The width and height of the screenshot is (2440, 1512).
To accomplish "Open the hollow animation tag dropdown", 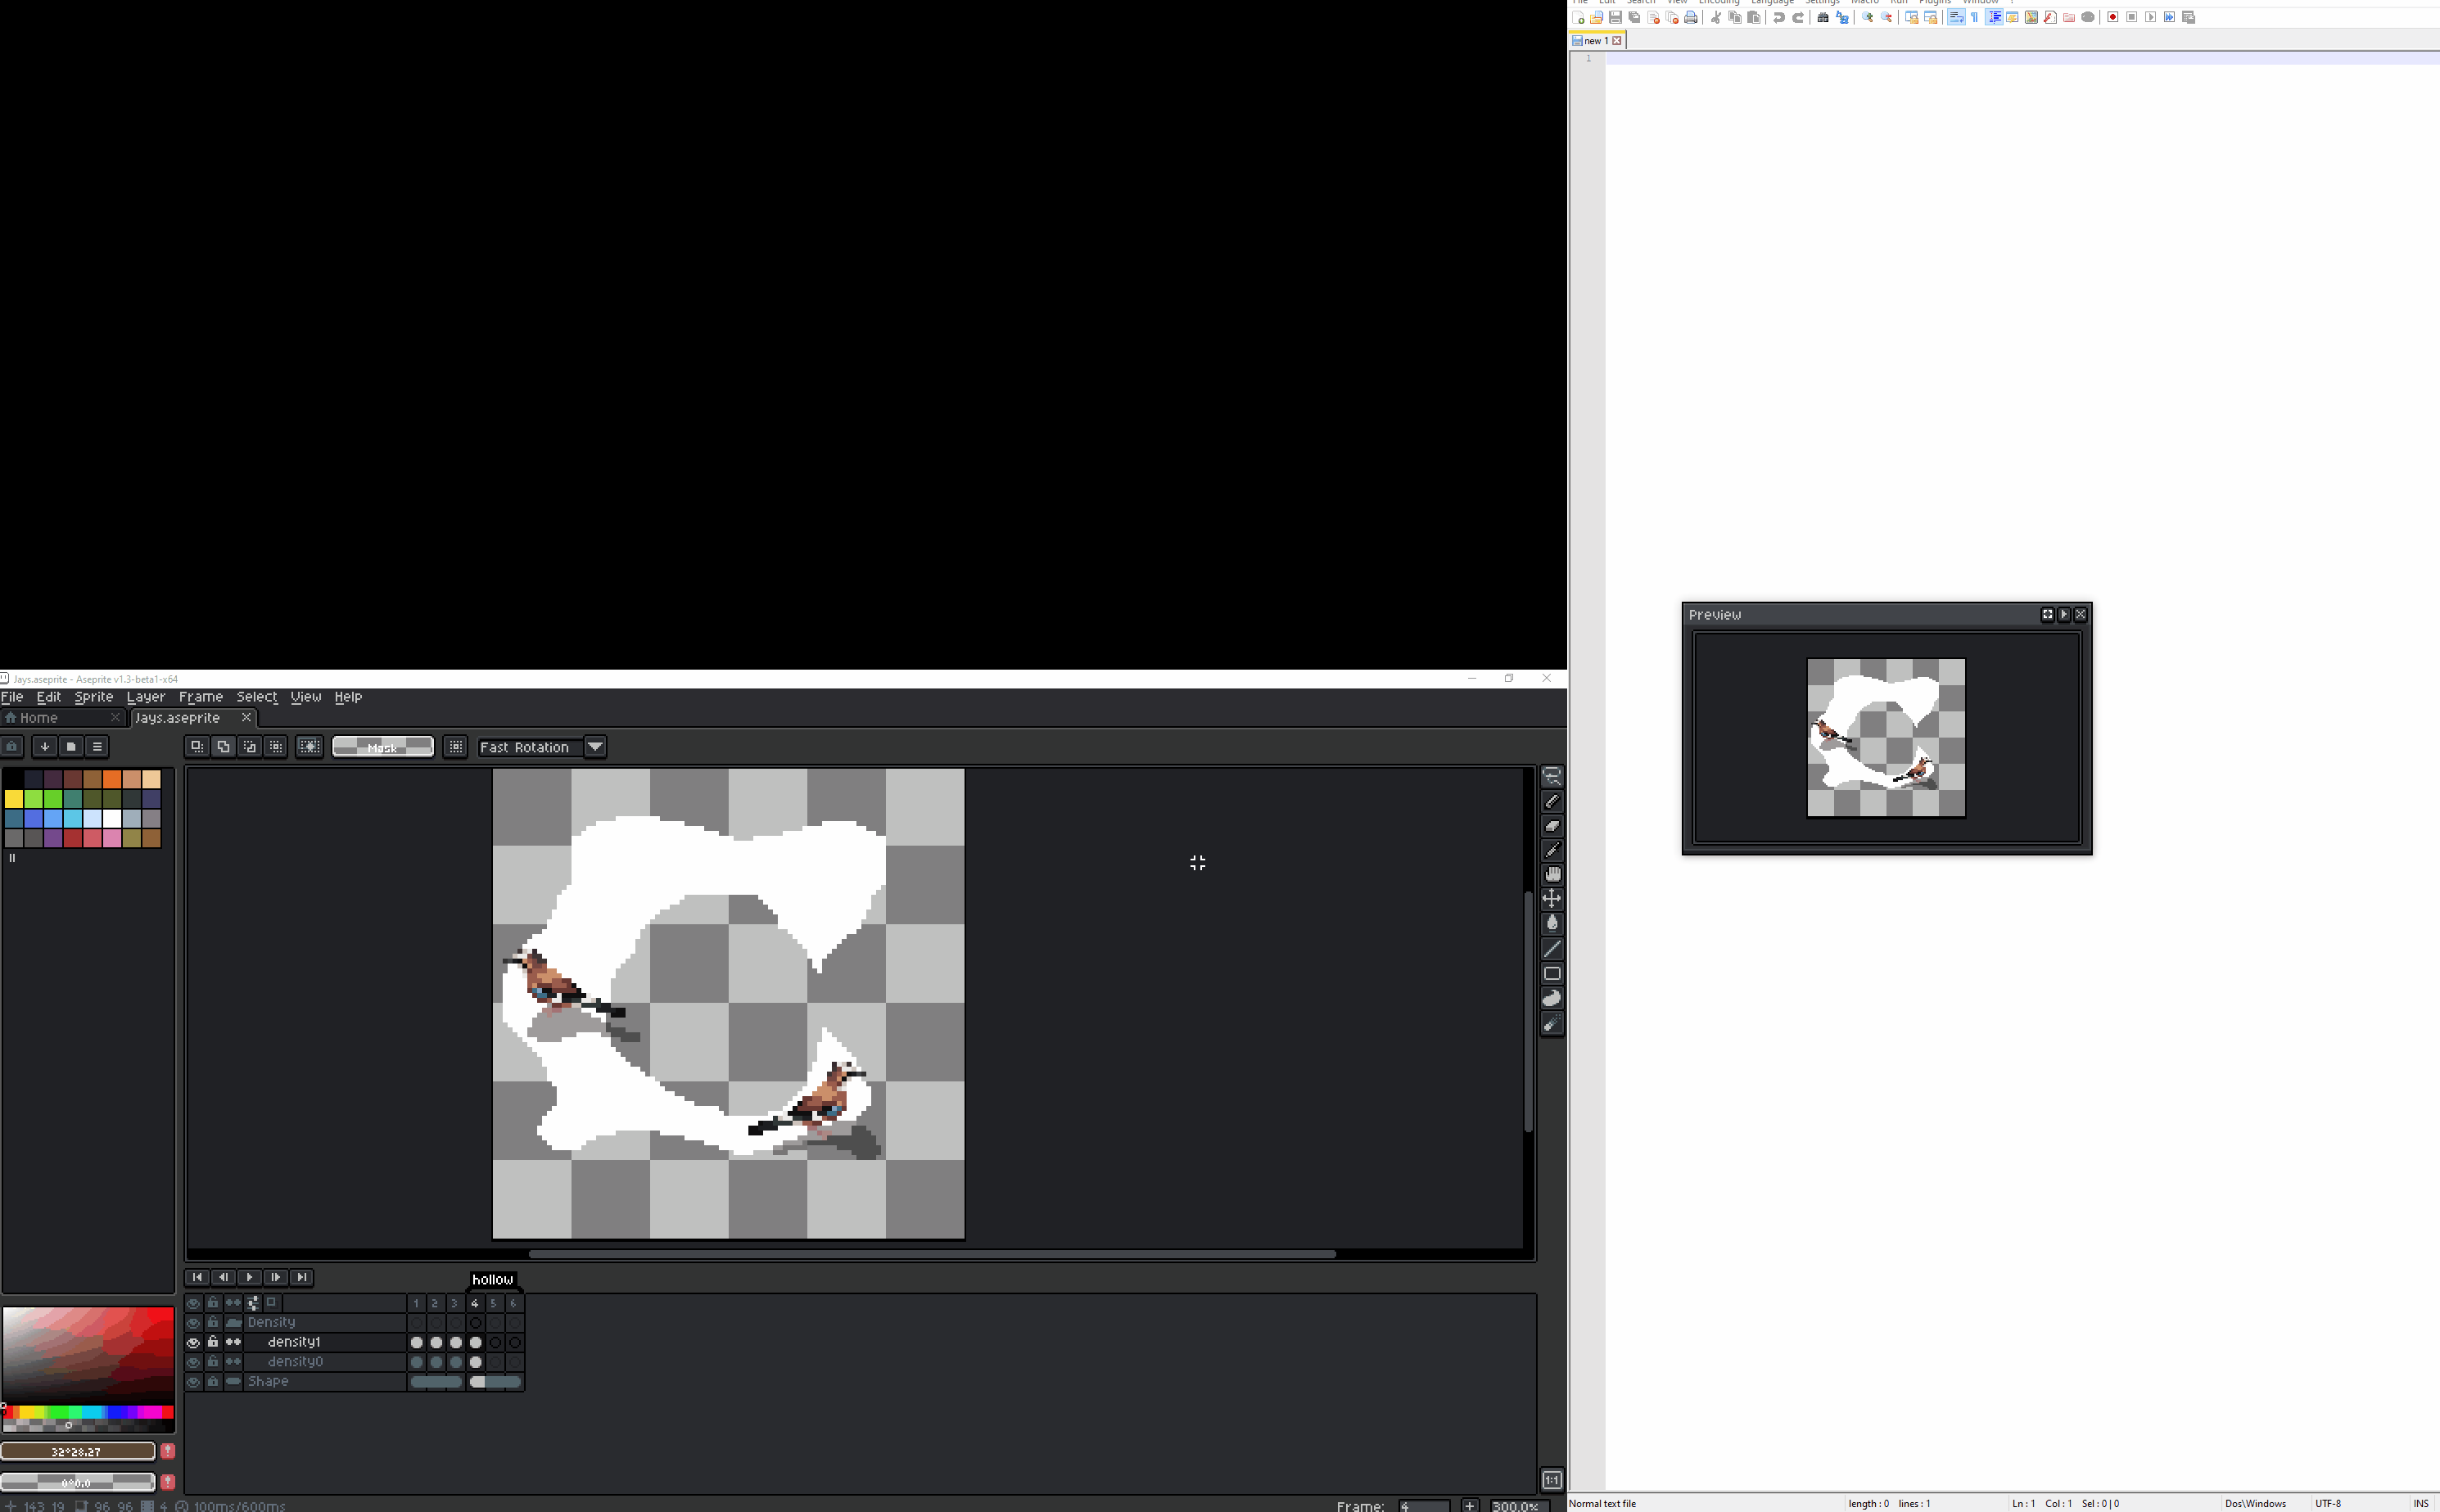I will pyautogui.click(x=493, y=1279).
